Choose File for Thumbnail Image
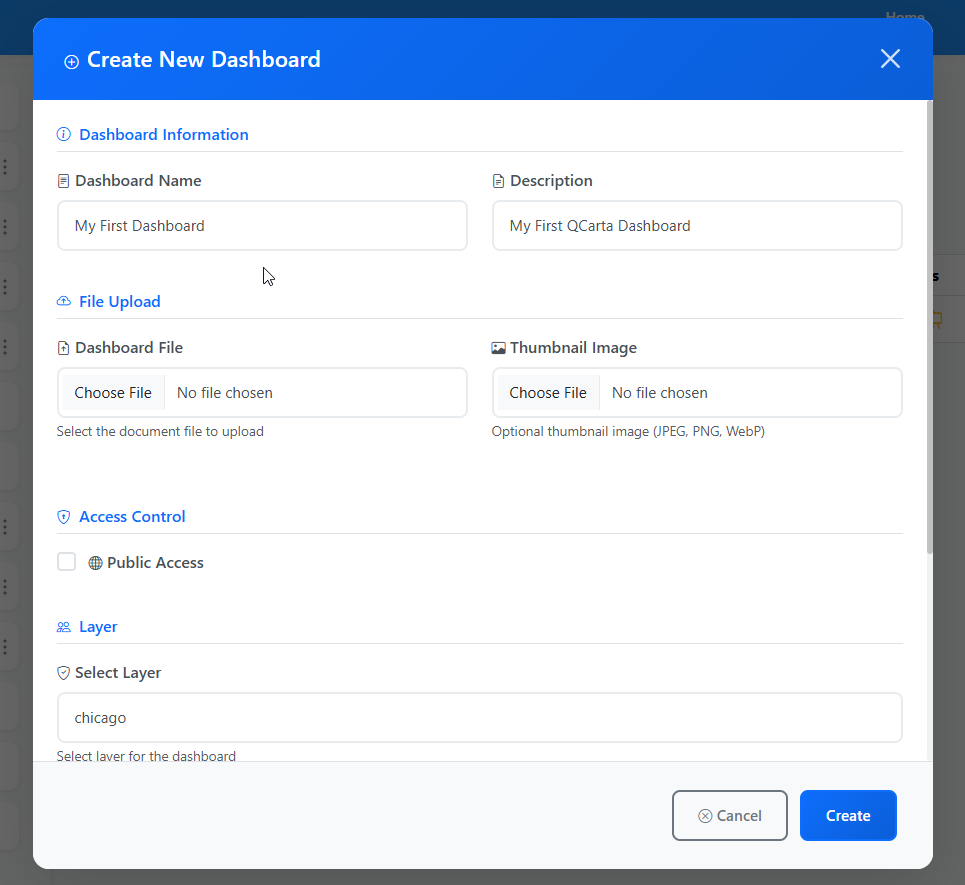 548,393
